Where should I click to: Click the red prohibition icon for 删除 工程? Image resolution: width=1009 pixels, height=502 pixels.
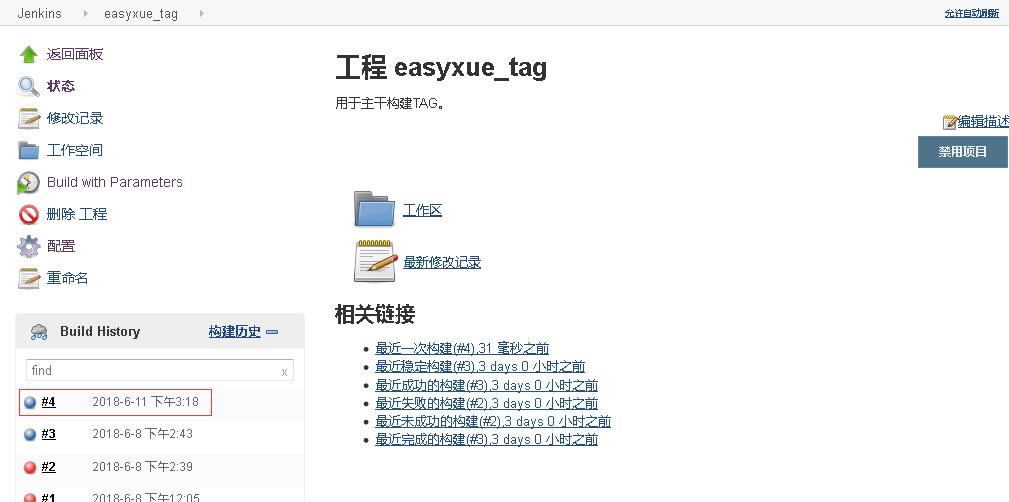click(x=28, y=214)
